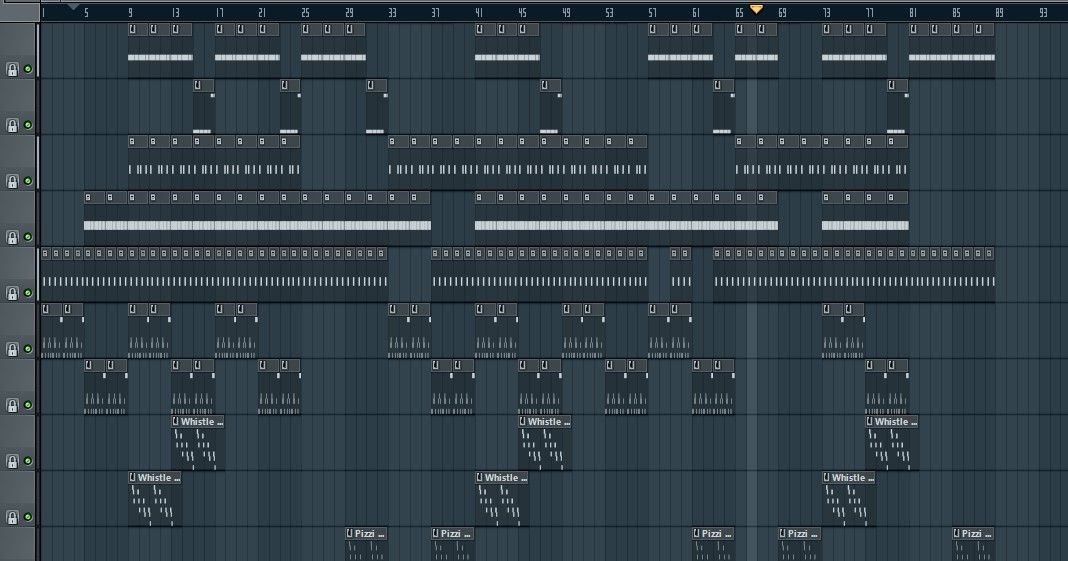Image resolution: width=1068 pixels, height=561 pixels.
Task: Select the last Pizzi clip at bar 85
Action: point(974,545)
